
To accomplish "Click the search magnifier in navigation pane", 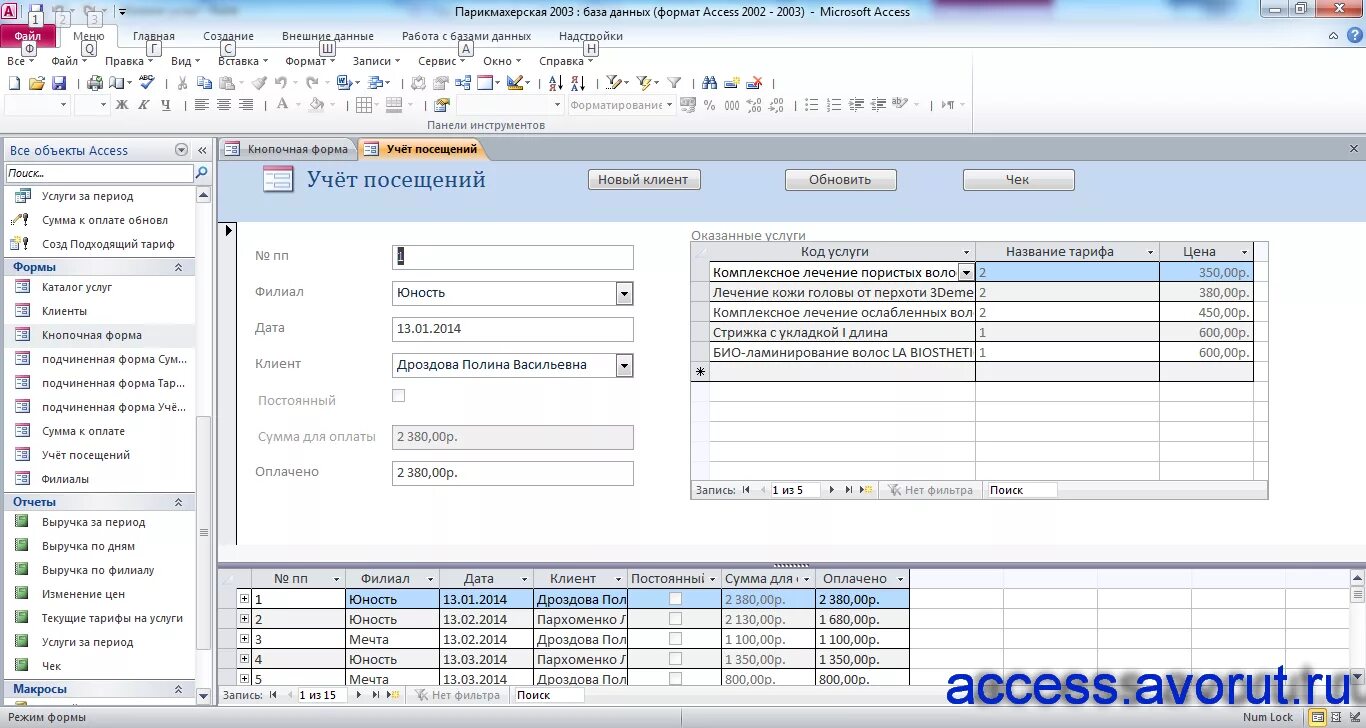I will [x=202, y=173].
